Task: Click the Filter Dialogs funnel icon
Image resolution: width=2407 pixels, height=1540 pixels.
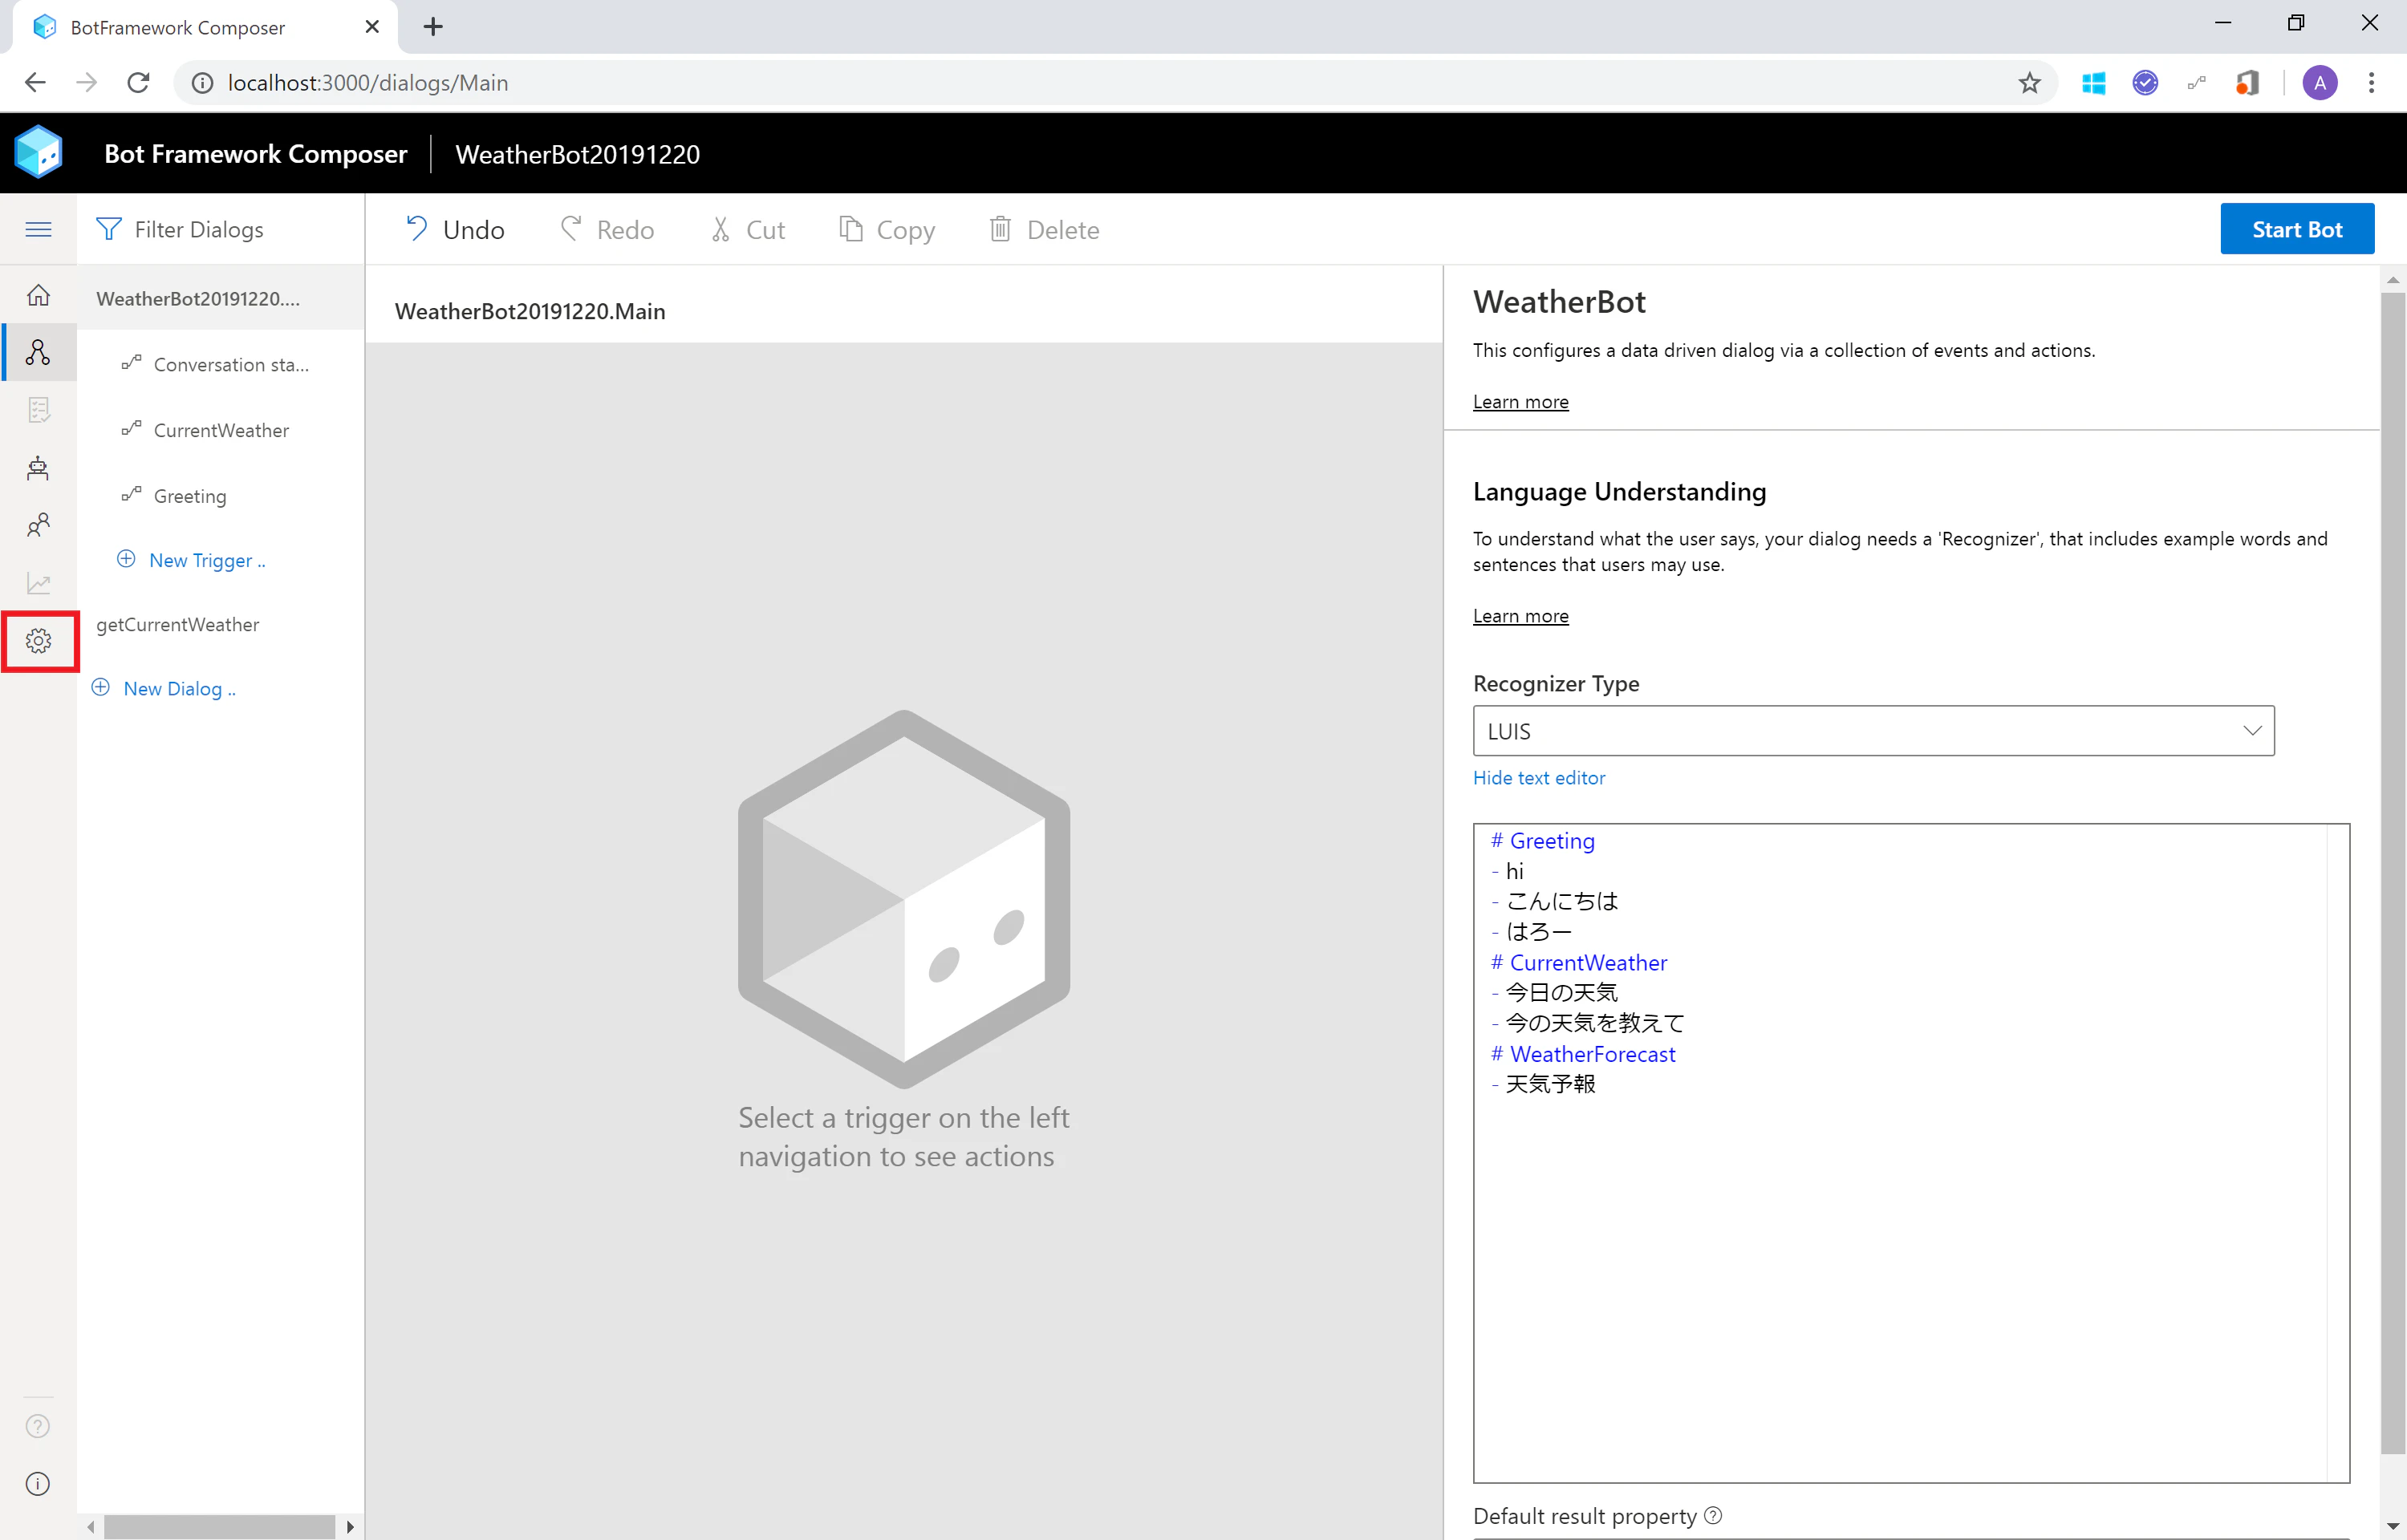Action: pyautogui.click(x=108, y=230)
